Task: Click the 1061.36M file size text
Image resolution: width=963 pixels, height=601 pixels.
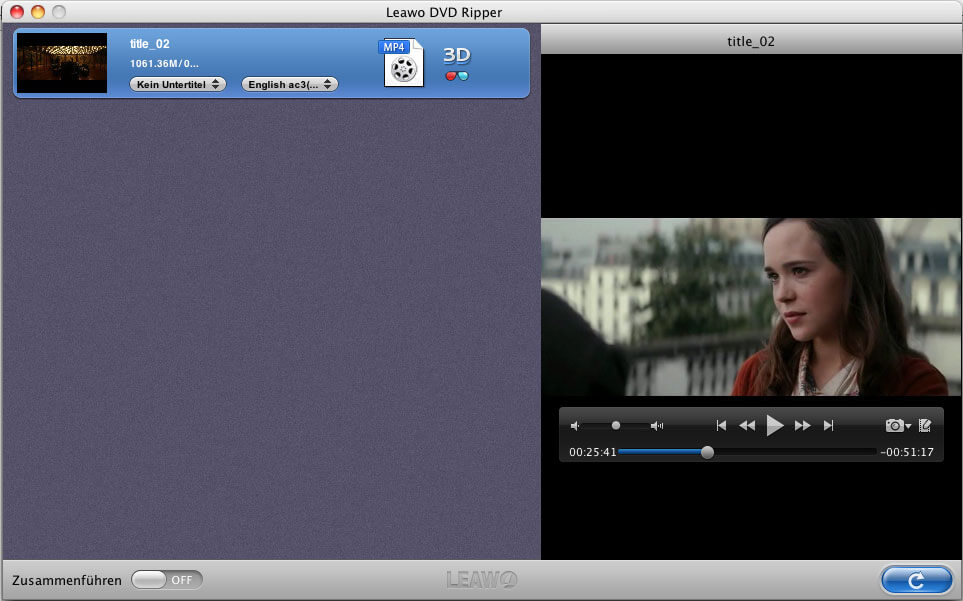Action: coord(164,63)
